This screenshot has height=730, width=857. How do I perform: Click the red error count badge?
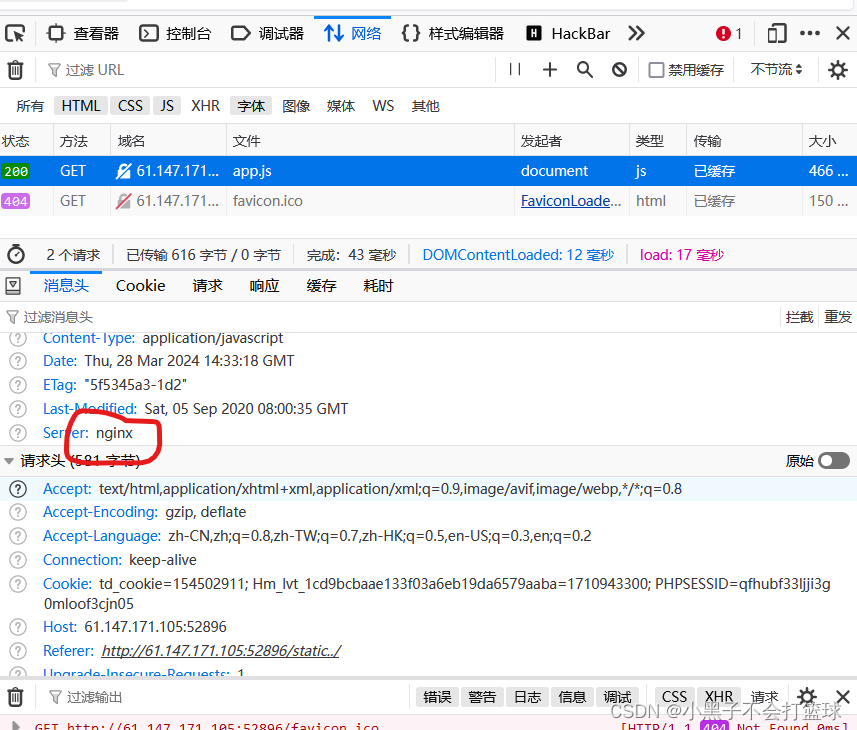pos(722,33)
